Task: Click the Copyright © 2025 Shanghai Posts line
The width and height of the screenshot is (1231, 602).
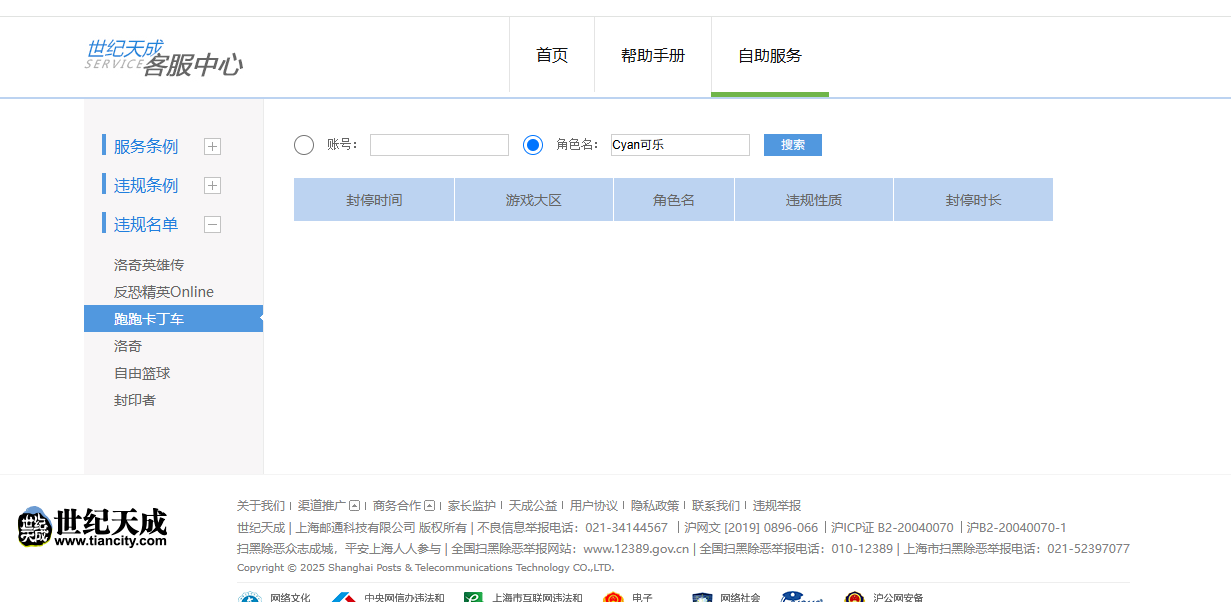Action: [x=426, y=568]
